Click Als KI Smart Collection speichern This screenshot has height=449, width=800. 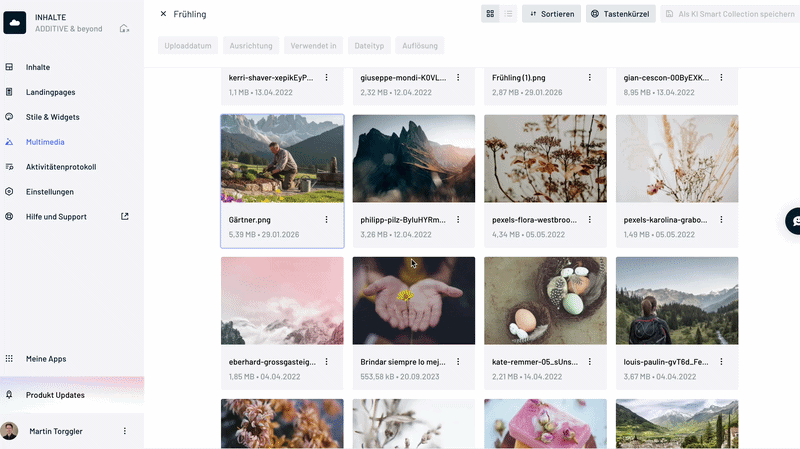pos(730,14)
